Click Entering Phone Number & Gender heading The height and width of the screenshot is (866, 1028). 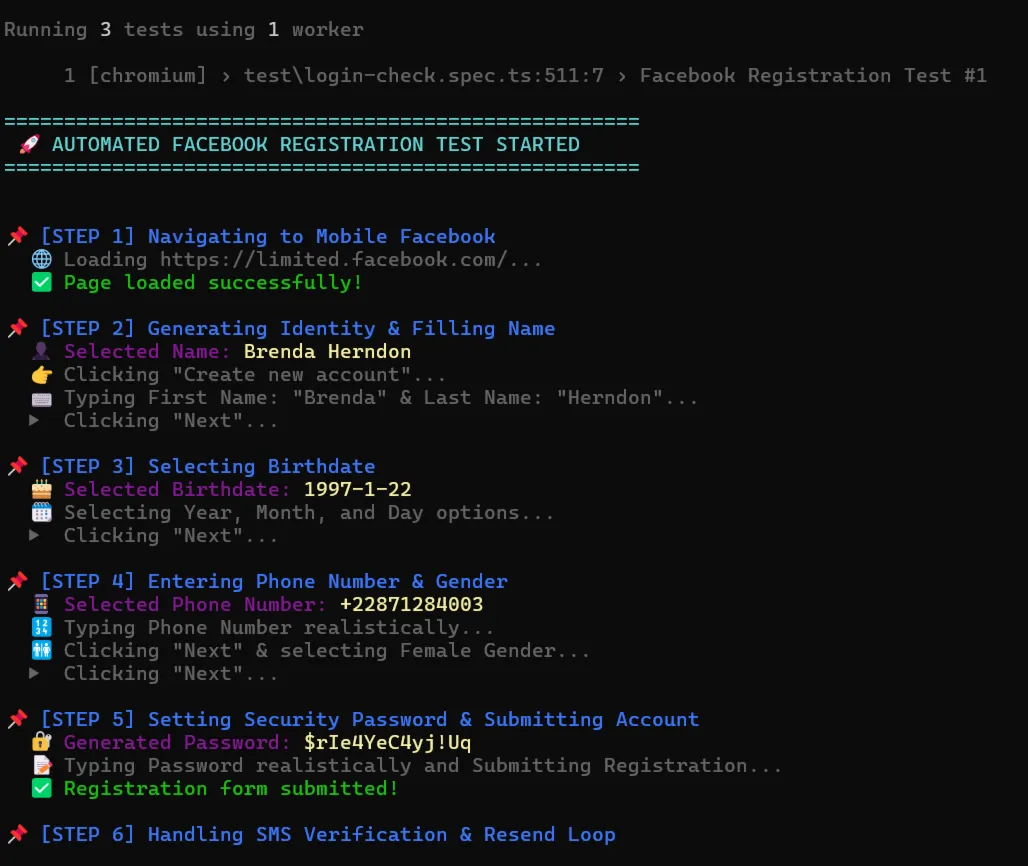(328, 581)
